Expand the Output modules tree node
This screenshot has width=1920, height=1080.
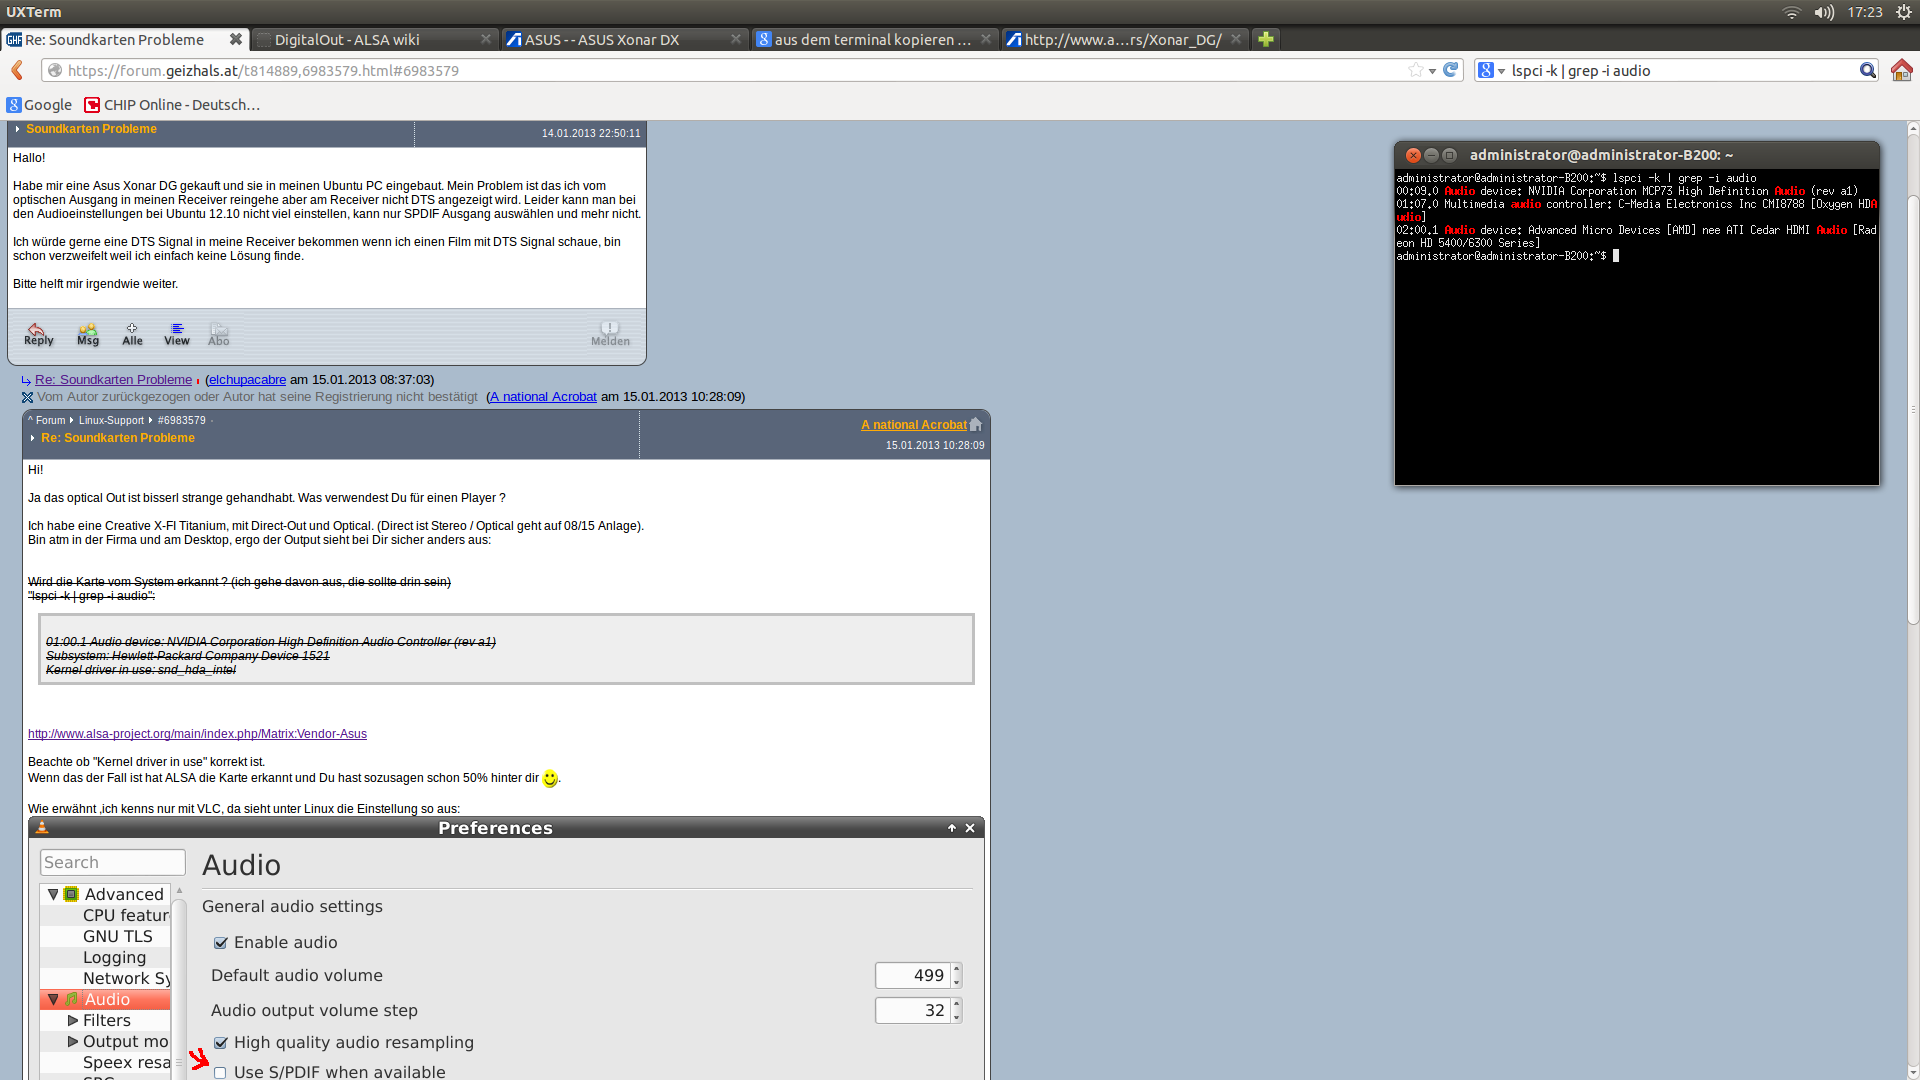click(x=73, y=1041)
